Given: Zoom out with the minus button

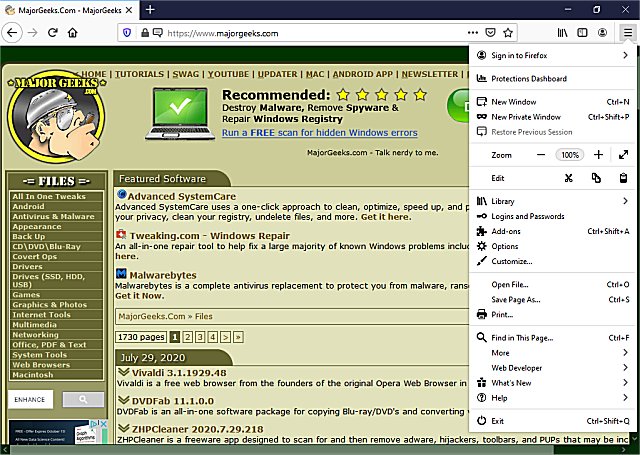Looking at the screenshot, I should [x=541, y=155].
